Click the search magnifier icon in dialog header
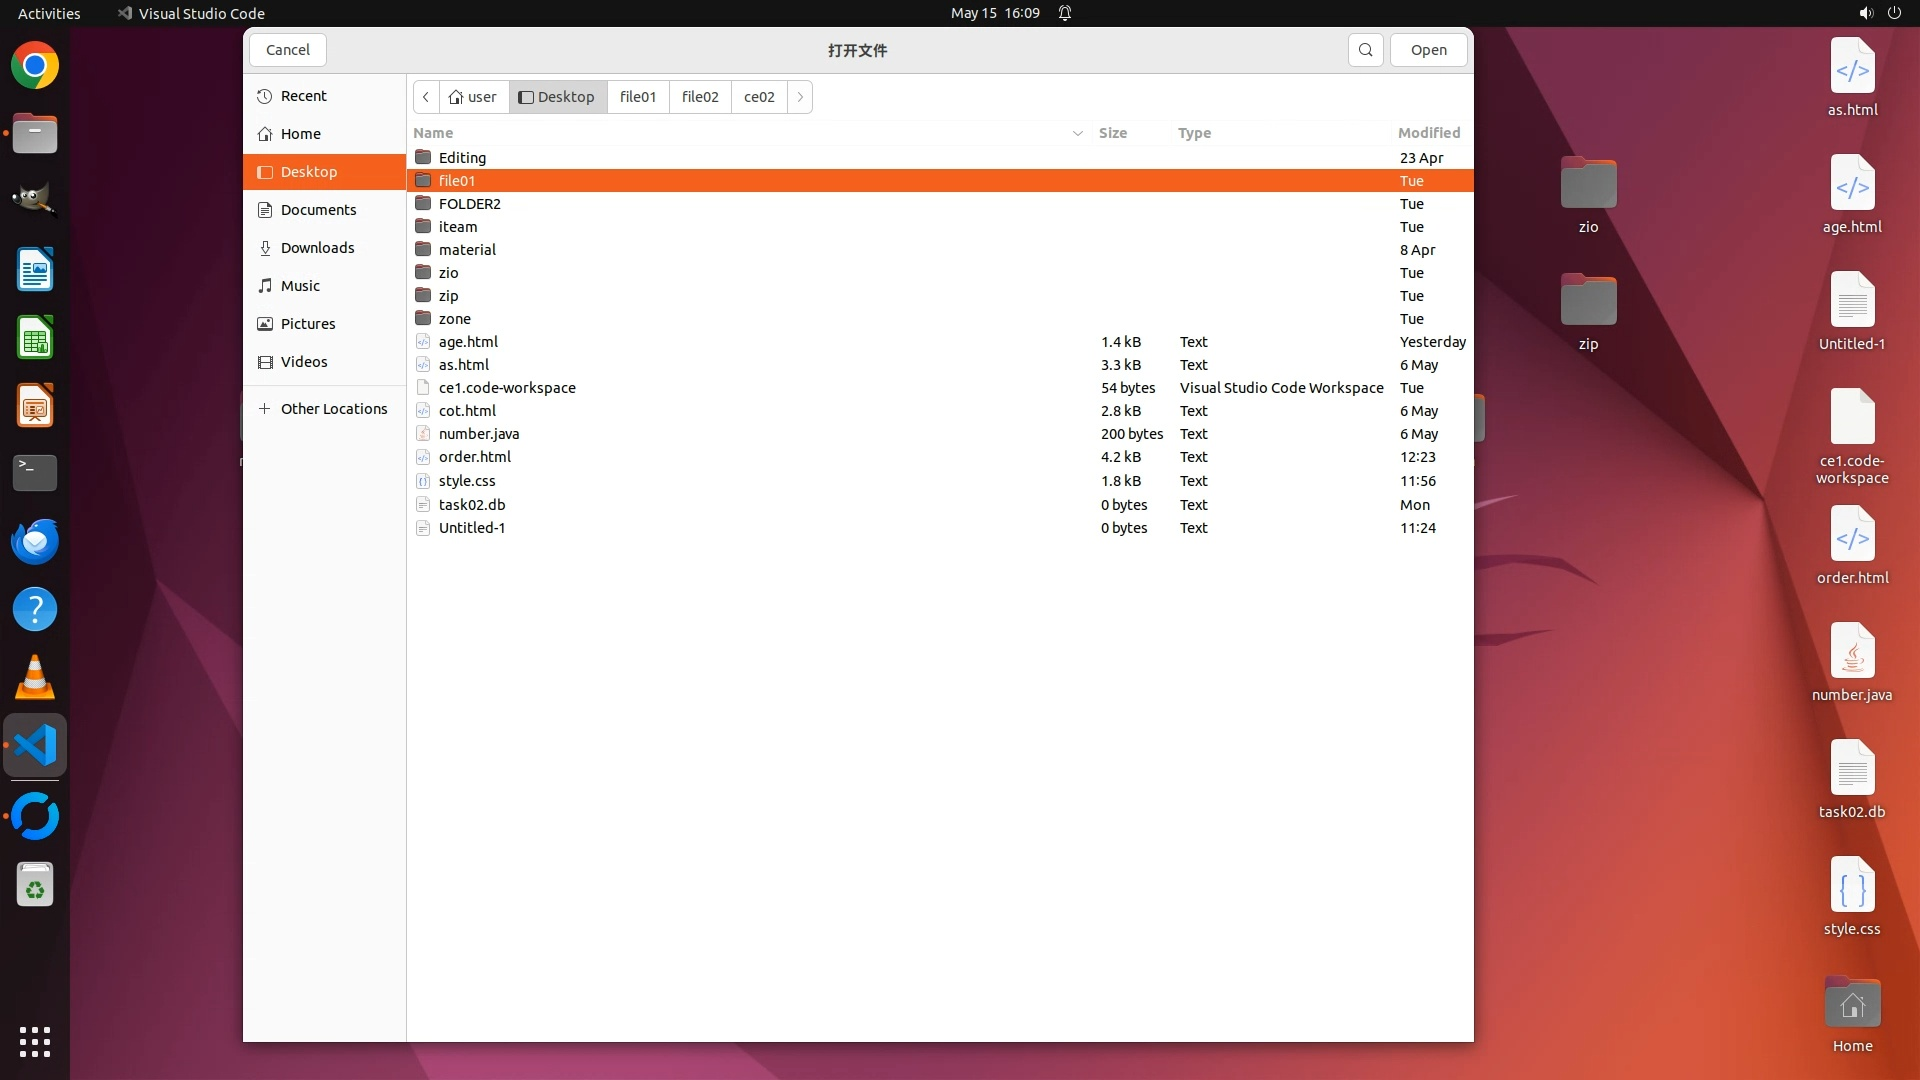This screenshot has width=1920, height=1080. tap(1365, 50)
